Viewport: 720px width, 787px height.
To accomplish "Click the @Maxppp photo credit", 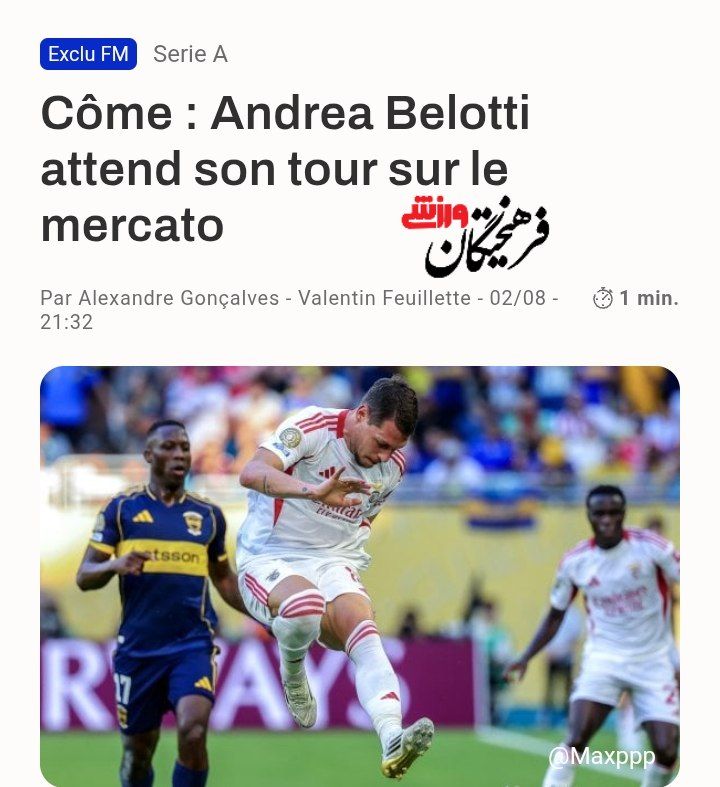I will (x=601, y=756).
